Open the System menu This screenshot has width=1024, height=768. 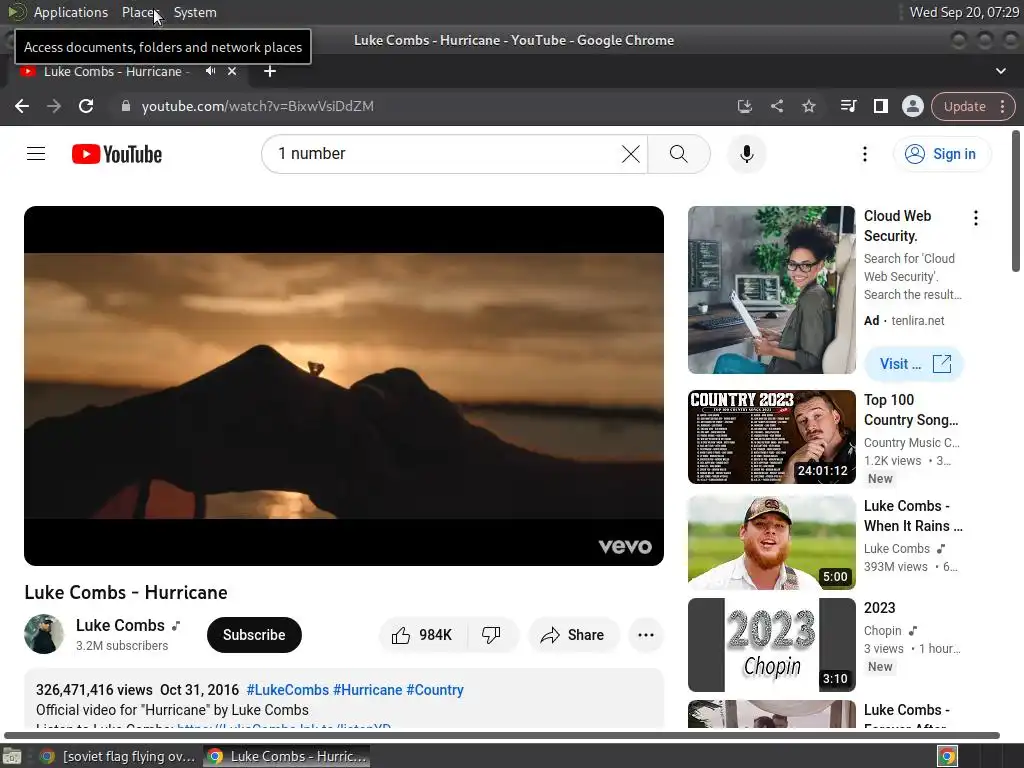click(195, 12)
